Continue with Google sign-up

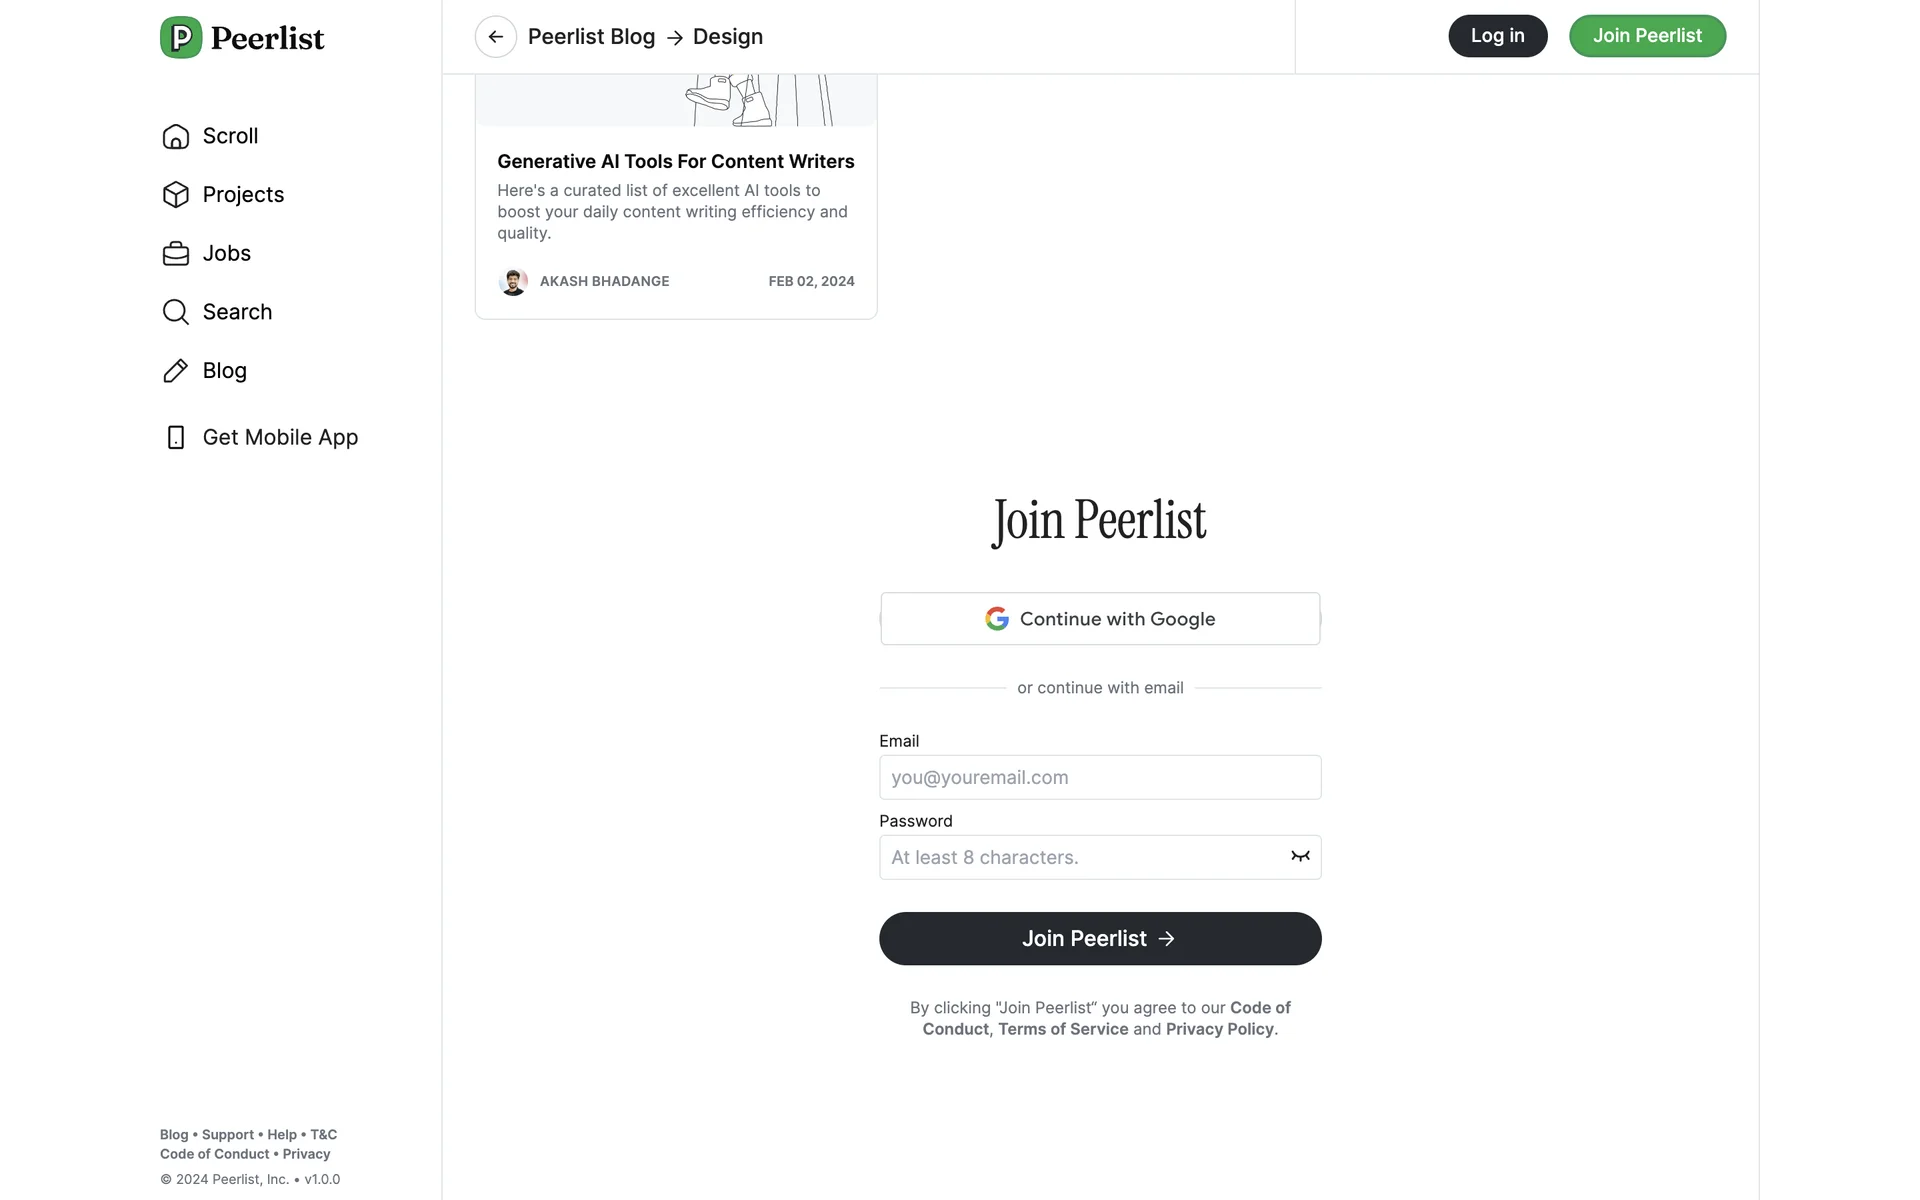(1100, 619)
